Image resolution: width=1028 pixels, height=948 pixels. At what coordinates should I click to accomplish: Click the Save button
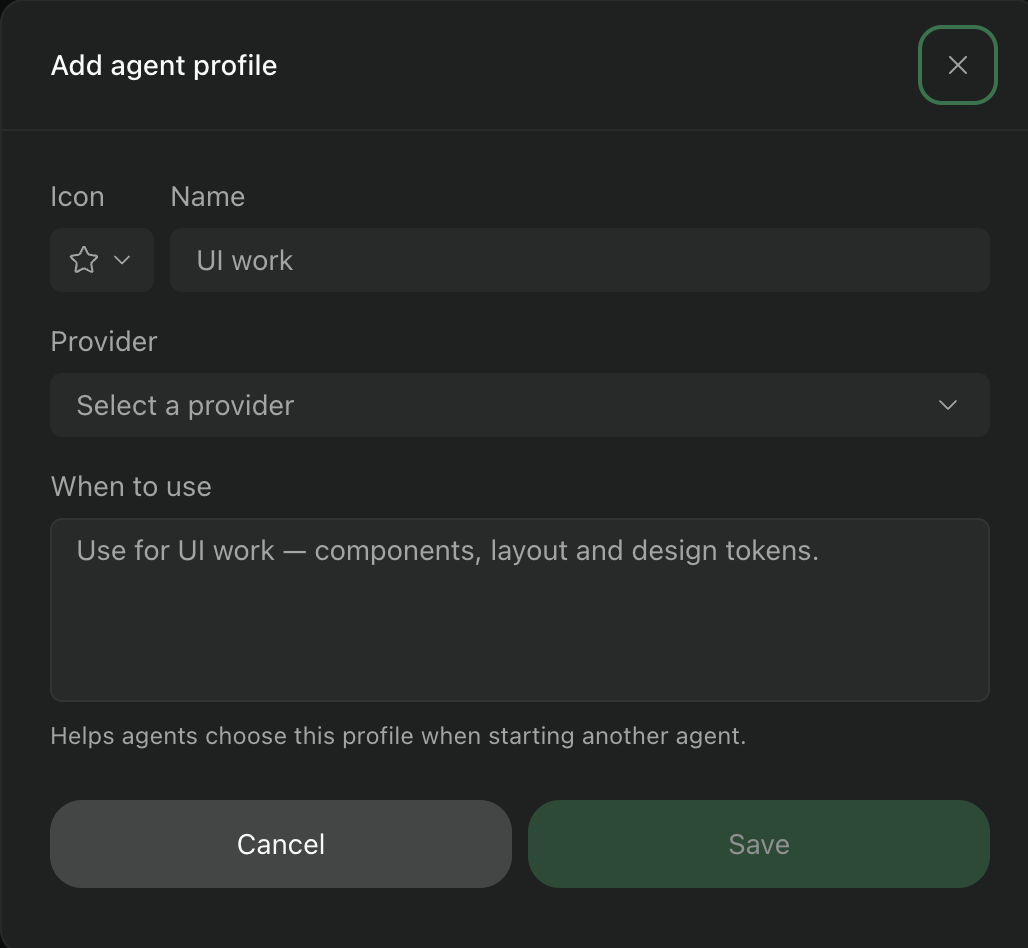tap(759, 844)
